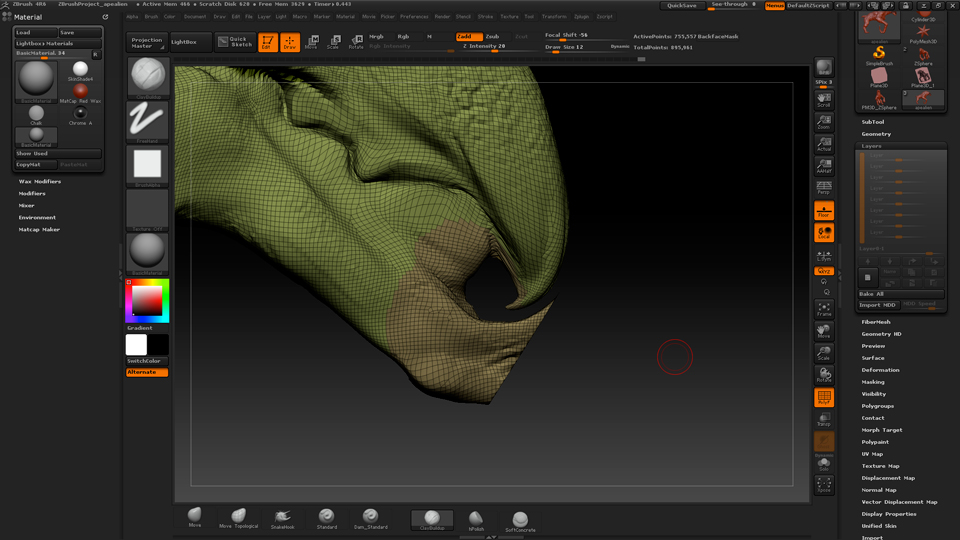Open the Preferences menu
Screen dimensions: 960x540
[x=414, y=17]
